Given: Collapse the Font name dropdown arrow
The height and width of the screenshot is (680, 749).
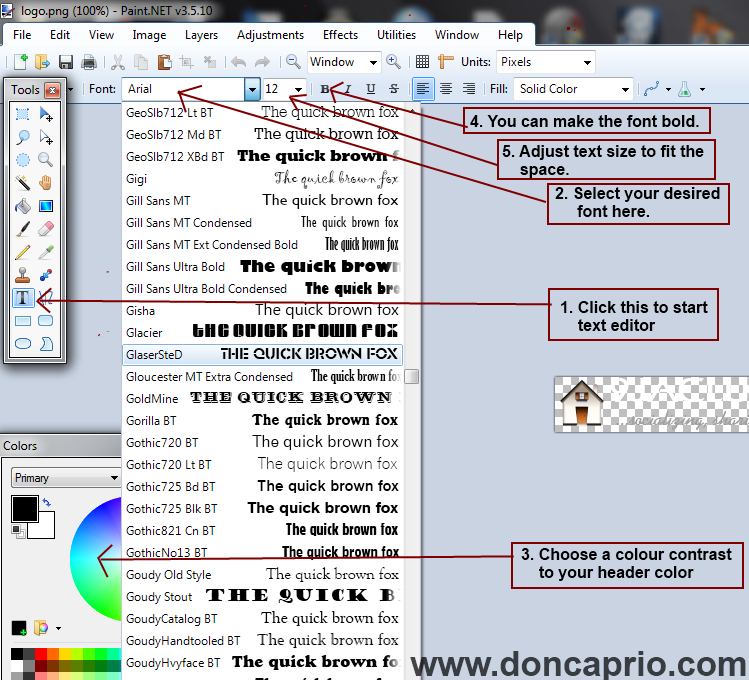Looking at the screenshot, I should [252, 89].
